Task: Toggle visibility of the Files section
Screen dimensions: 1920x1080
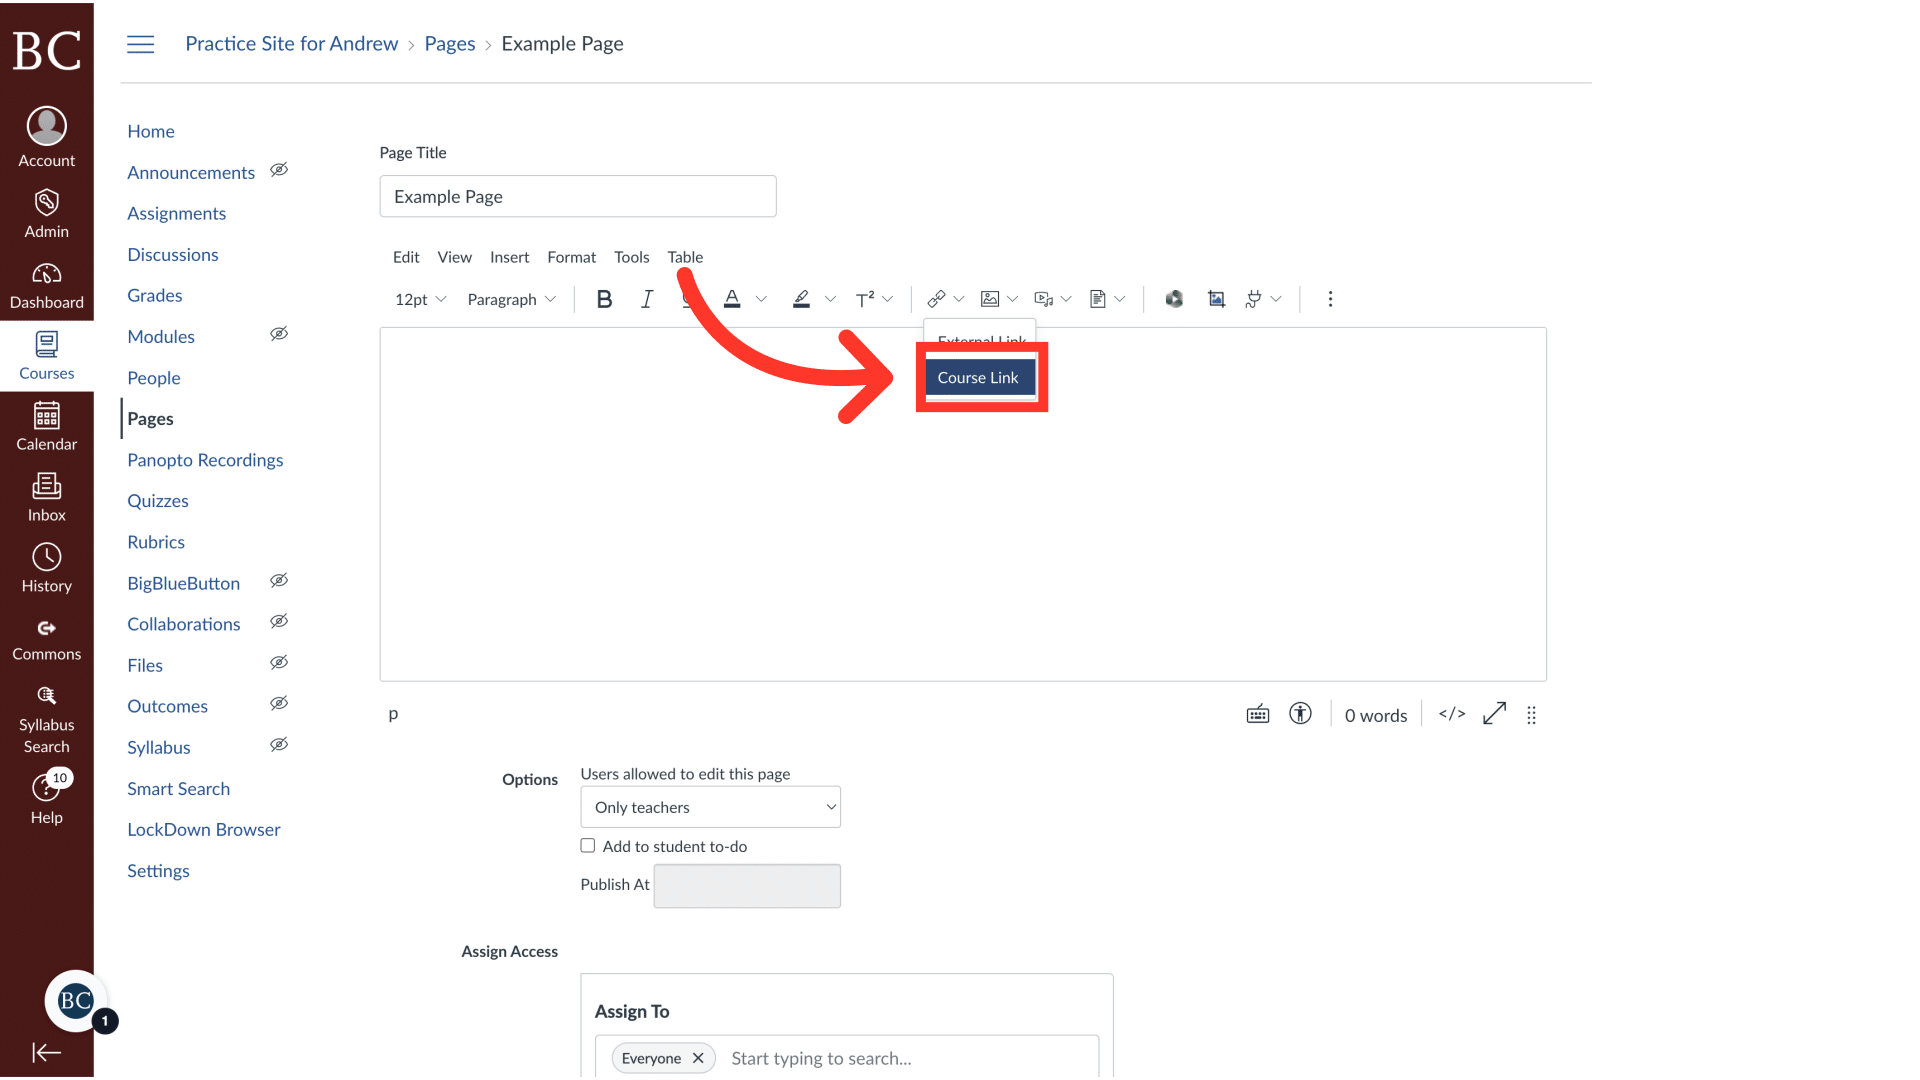Action: tap(279, 662)
